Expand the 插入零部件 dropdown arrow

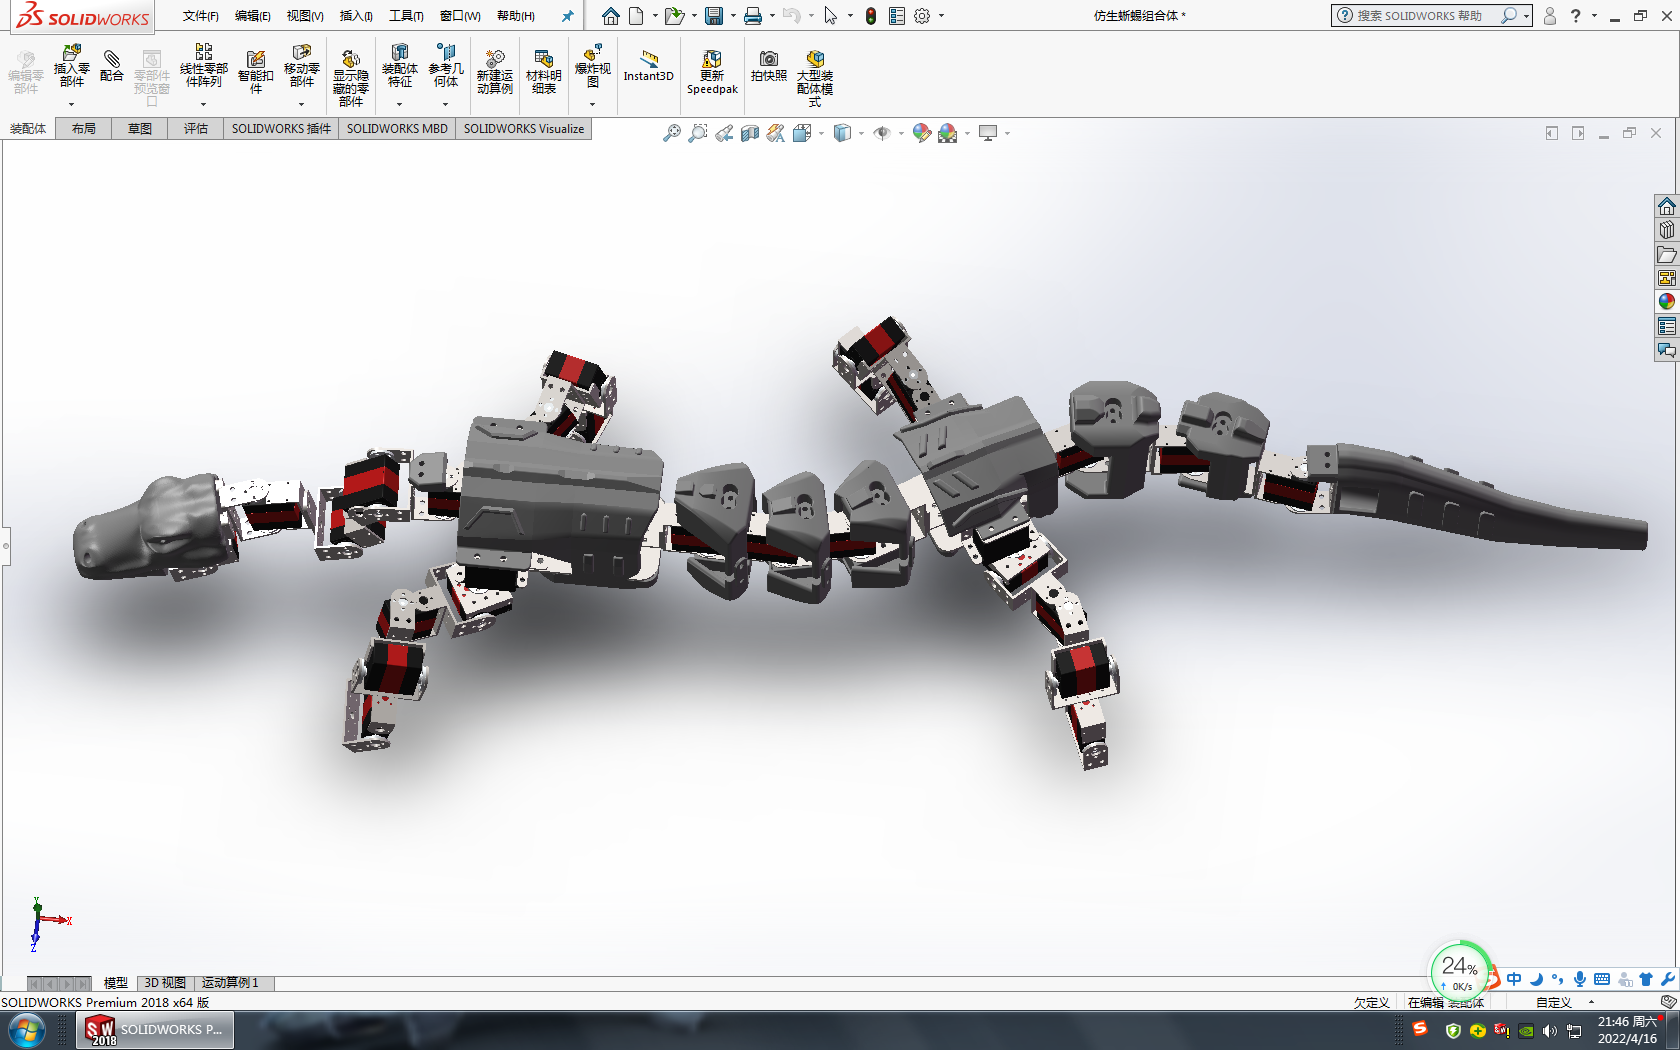click(71, 104)
